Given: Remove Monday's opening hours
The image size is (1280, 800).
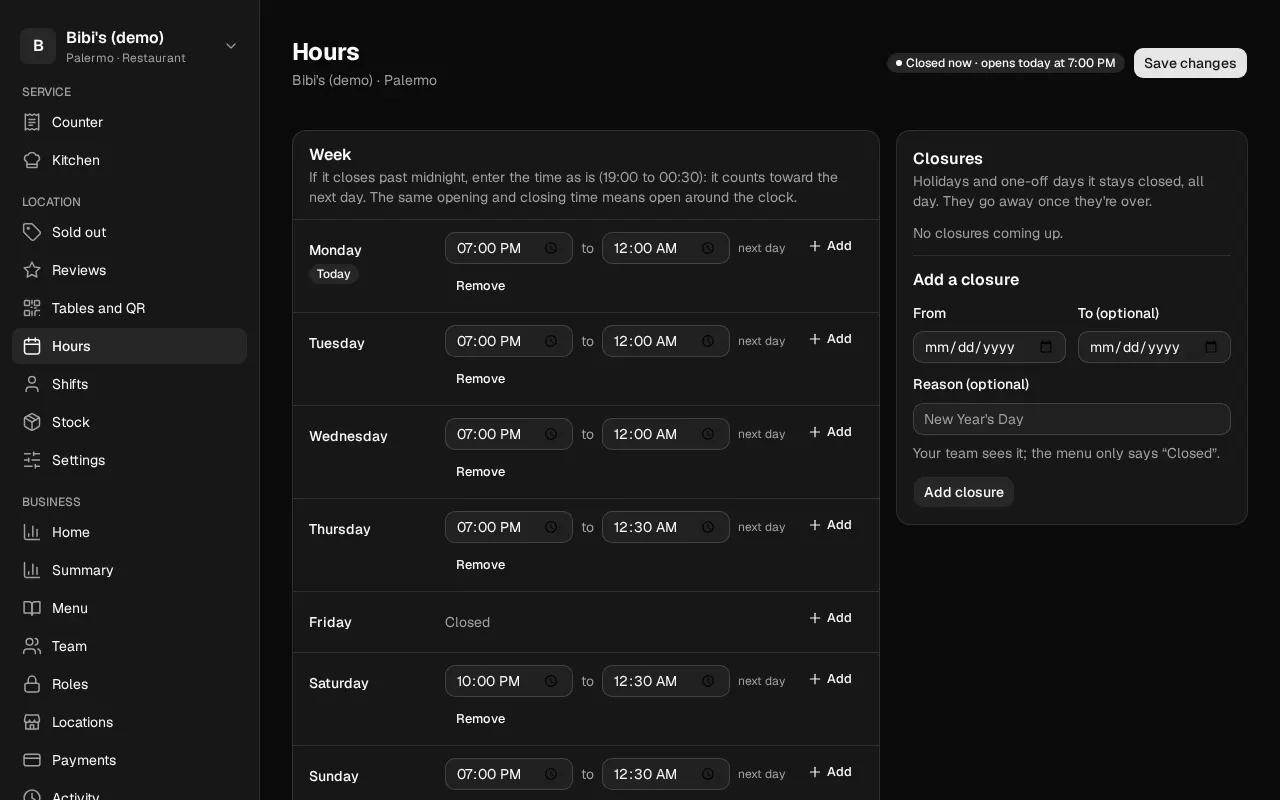Looking at the screenshot, I should click(x=480, y=286).
